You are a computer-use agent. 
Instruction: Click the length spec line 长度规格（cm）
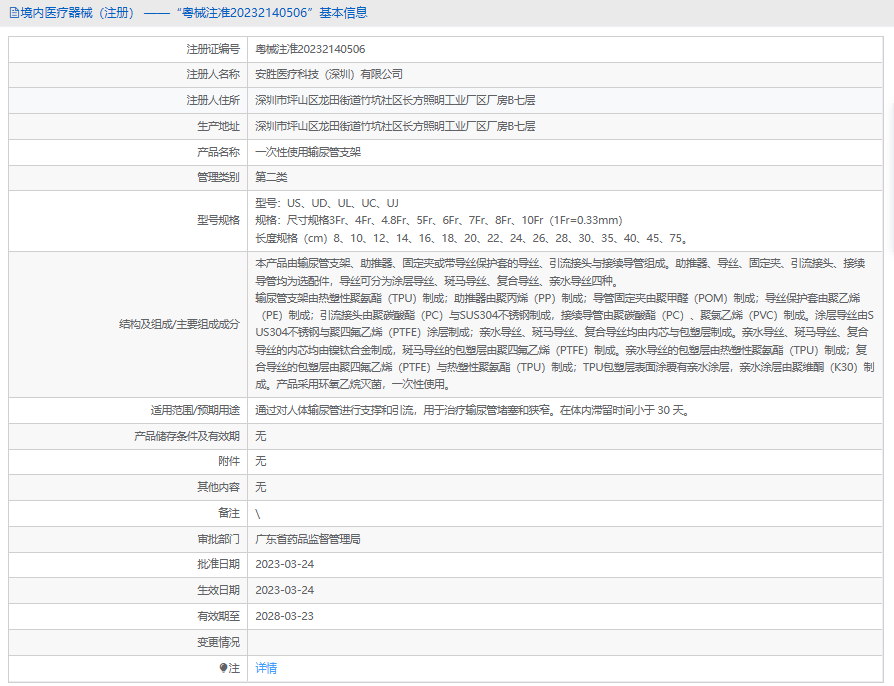(x=472, y=238)
